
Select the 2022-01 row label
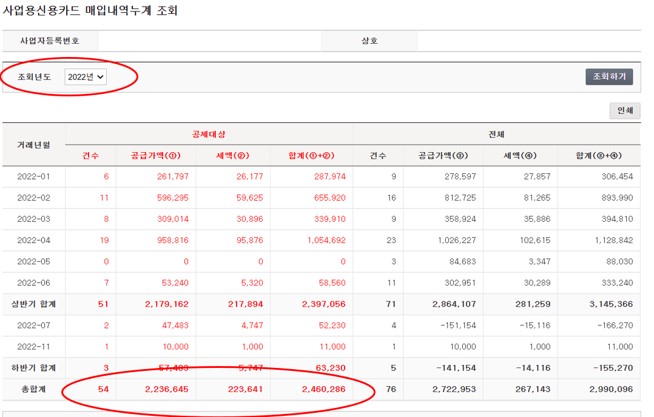pos(33,176)
